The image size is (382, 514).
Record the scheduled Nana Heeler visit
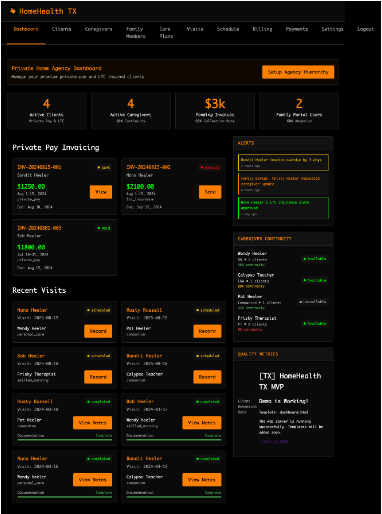click(98, 331)
